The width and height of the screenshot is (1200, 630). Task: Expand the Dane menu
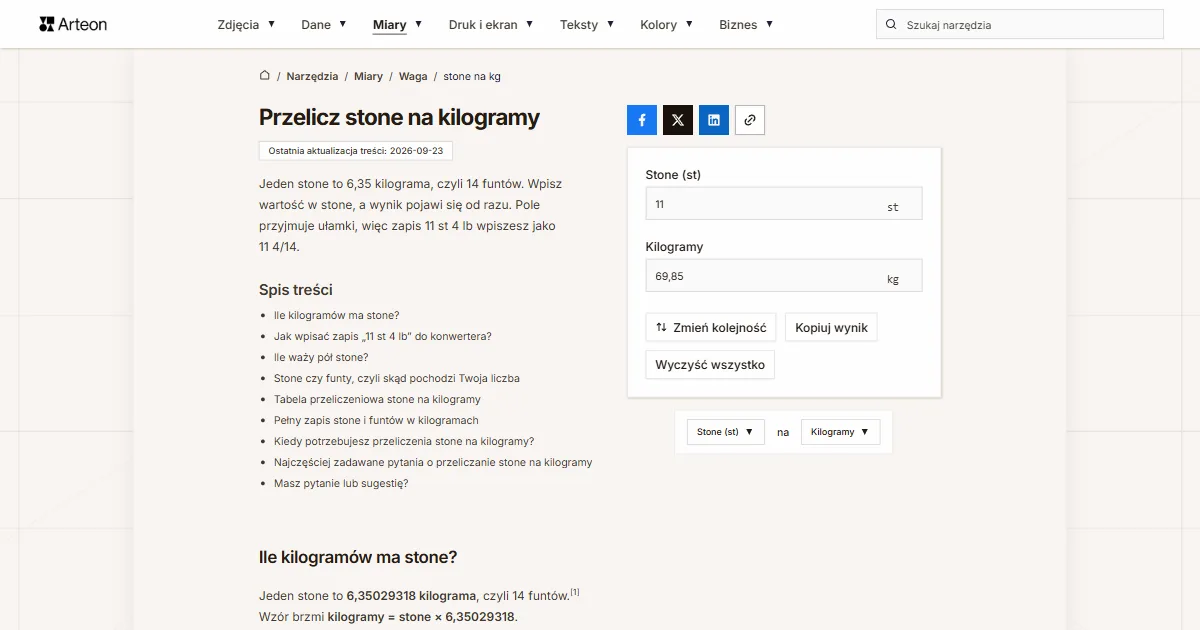(x=324, y=25)
